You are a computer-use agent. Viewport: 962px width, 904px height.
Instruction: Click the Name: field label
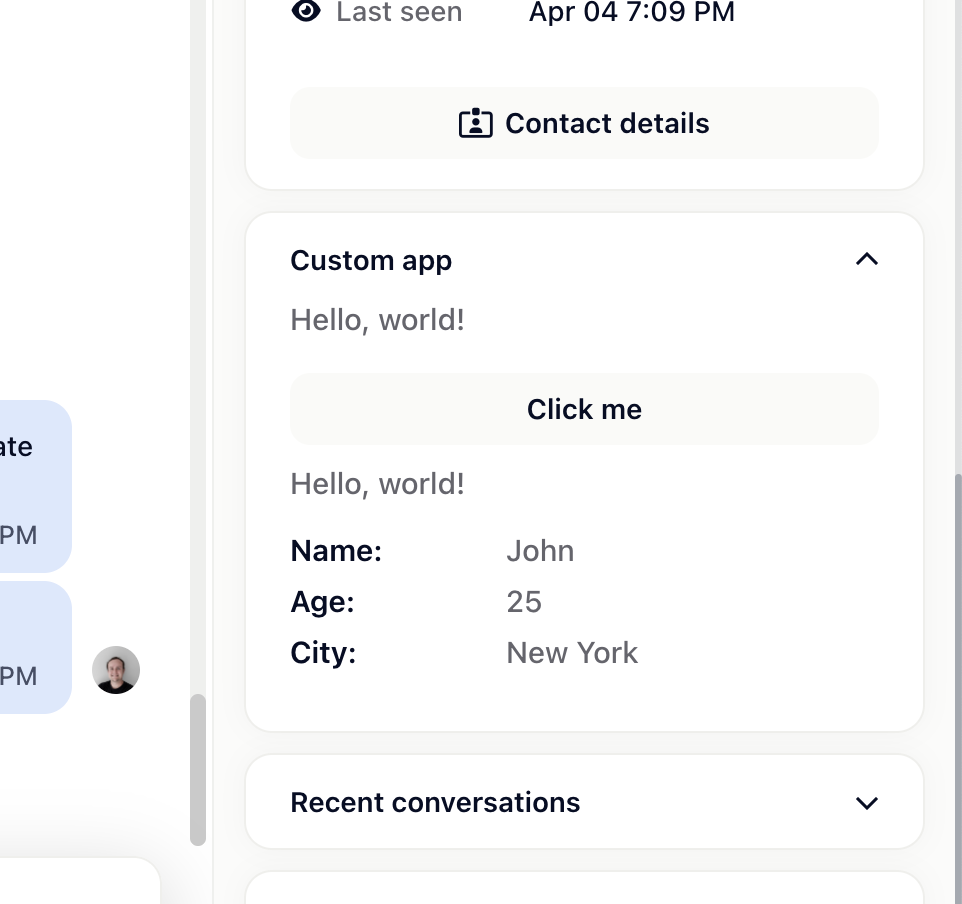click(336, 551)
